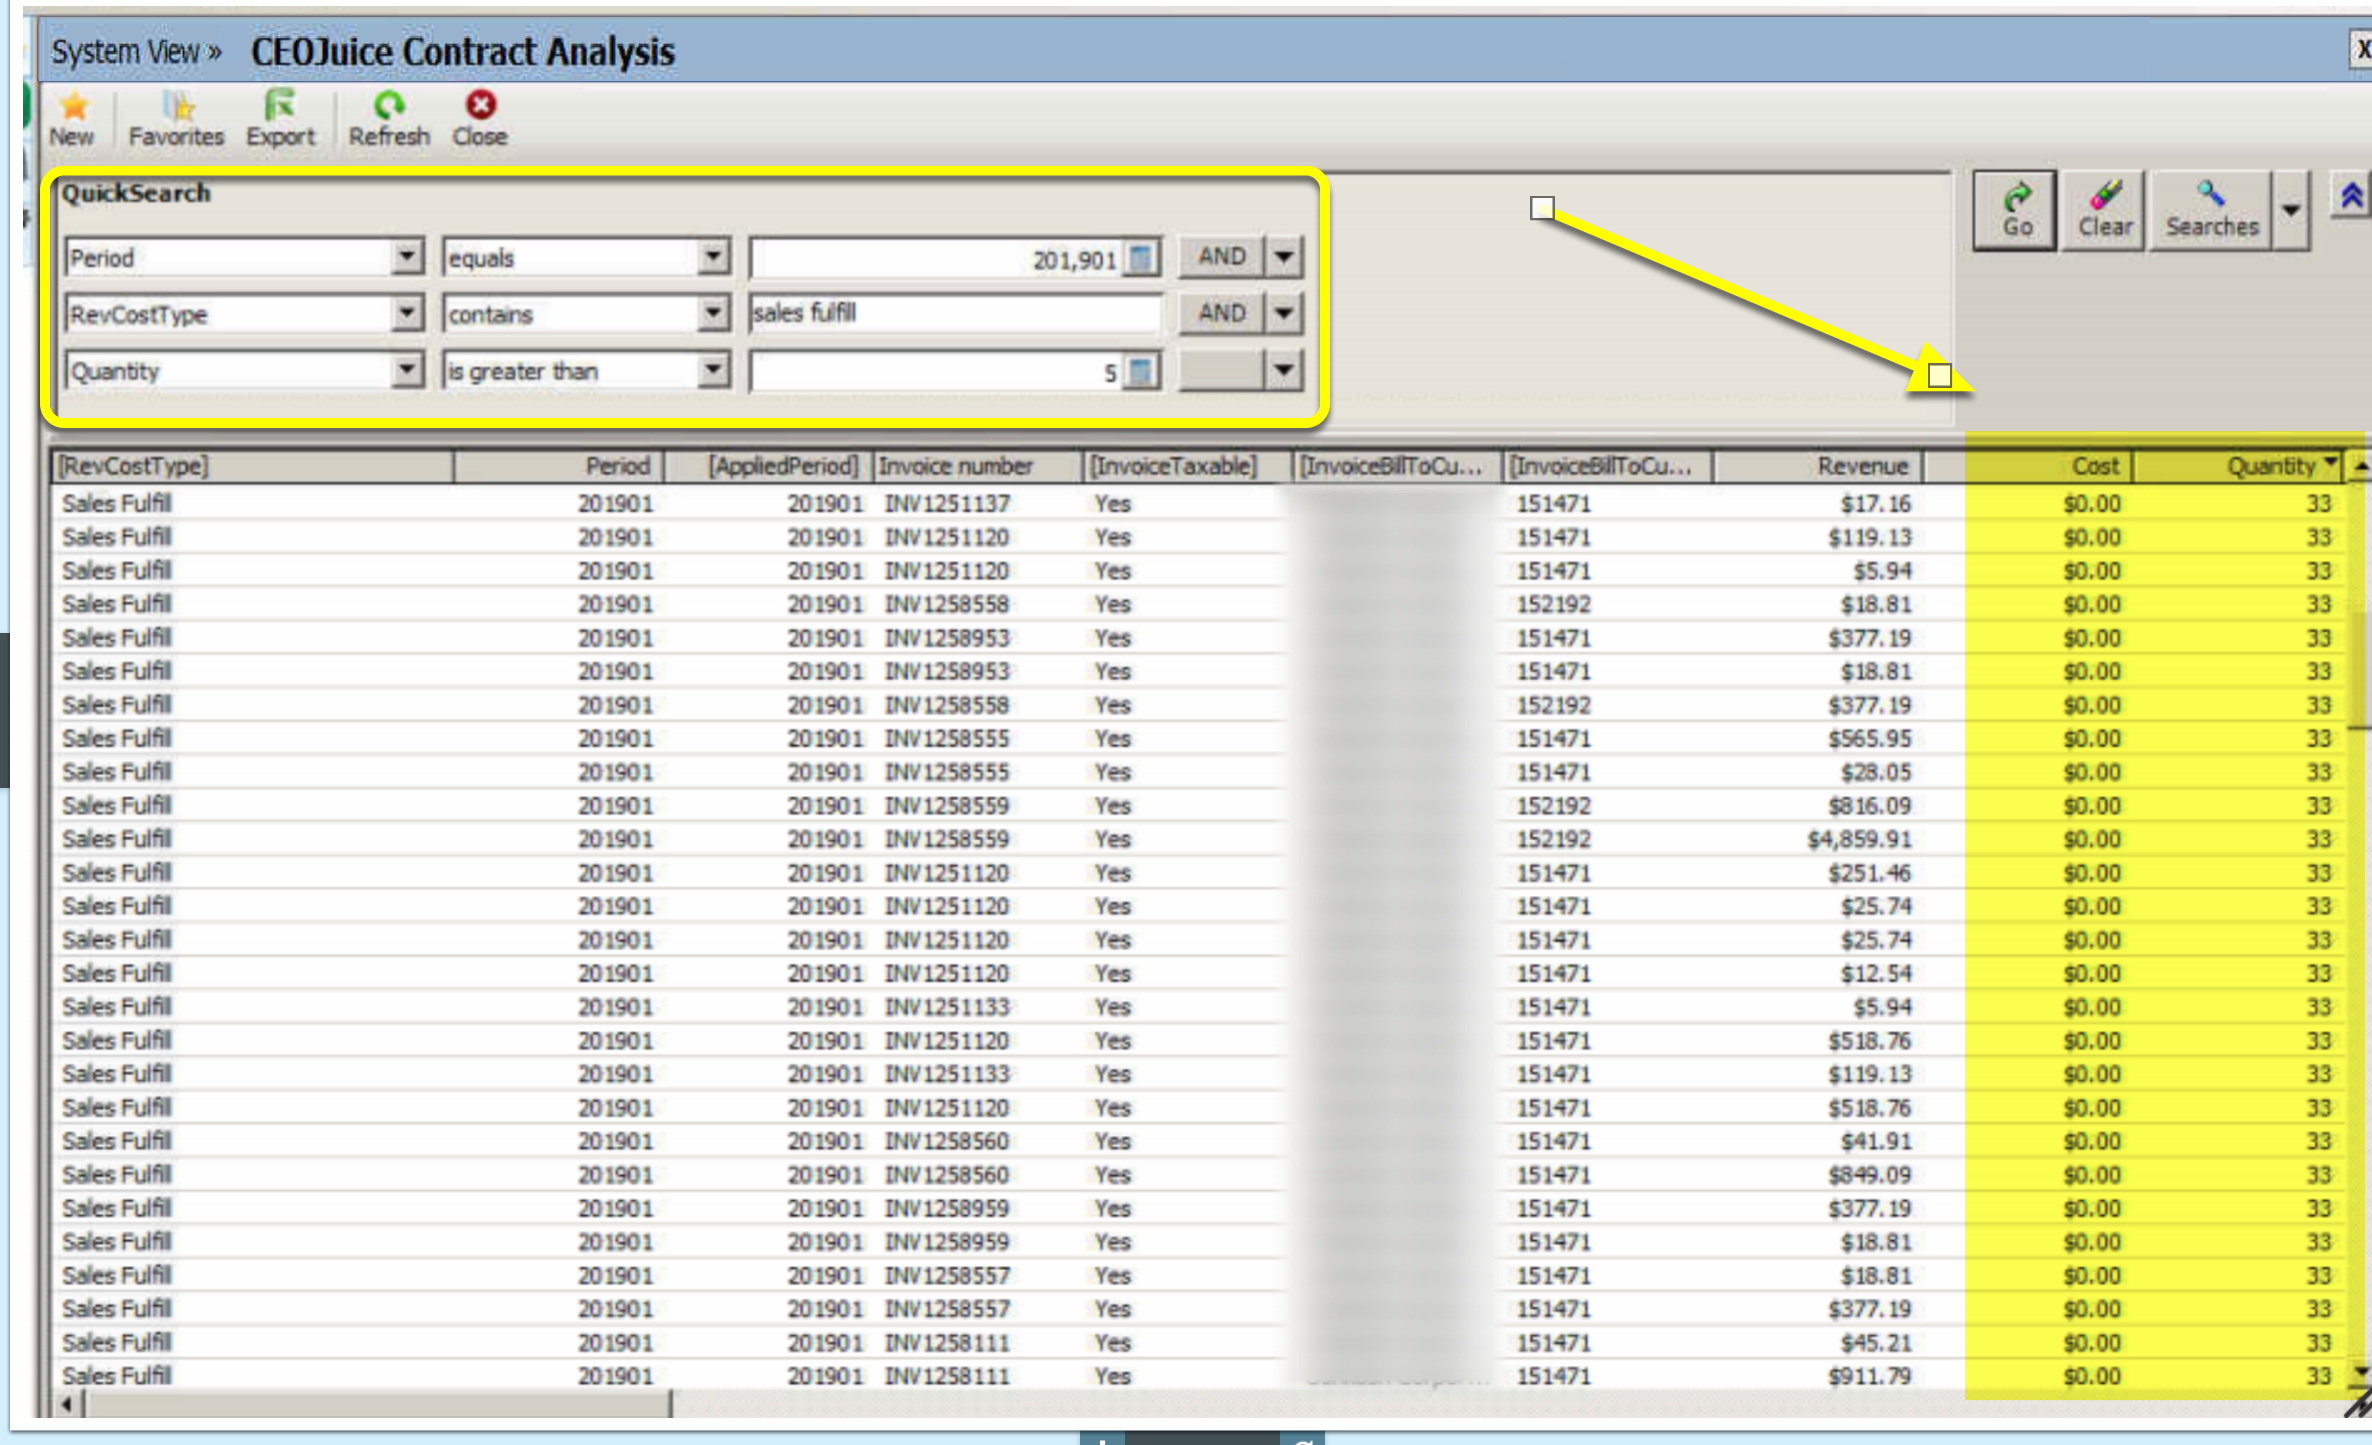This screenshot has width=2372, height=1445.
Task: Open the RevCostType field selector dropdown
Action: (406, 314)
